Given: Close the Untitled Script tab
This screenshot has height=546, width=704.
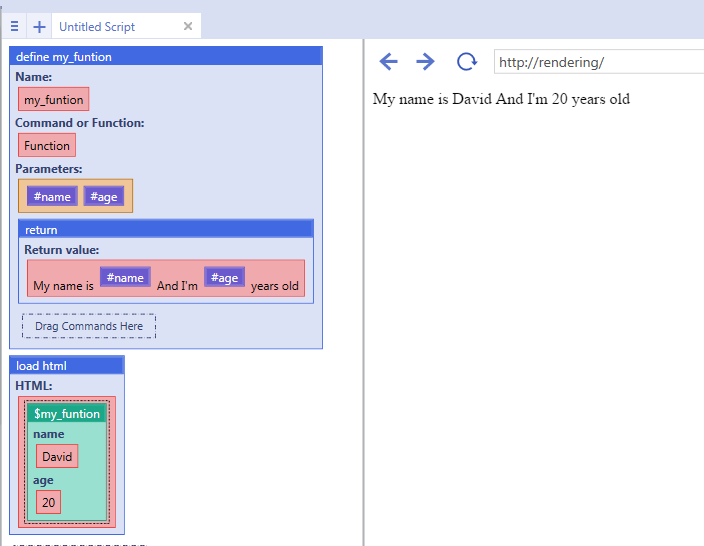Looking at the screenshot, I should 188,27.
